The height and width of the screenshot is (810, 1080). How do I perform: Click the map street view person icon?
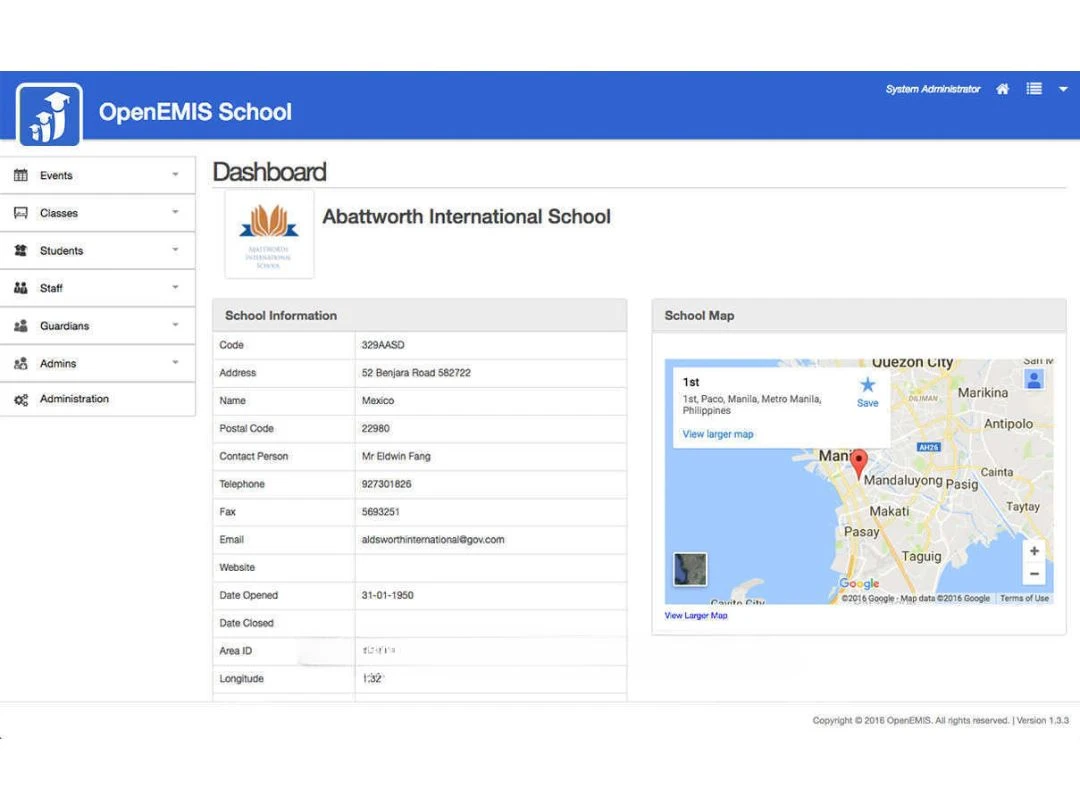point(1034,380)
